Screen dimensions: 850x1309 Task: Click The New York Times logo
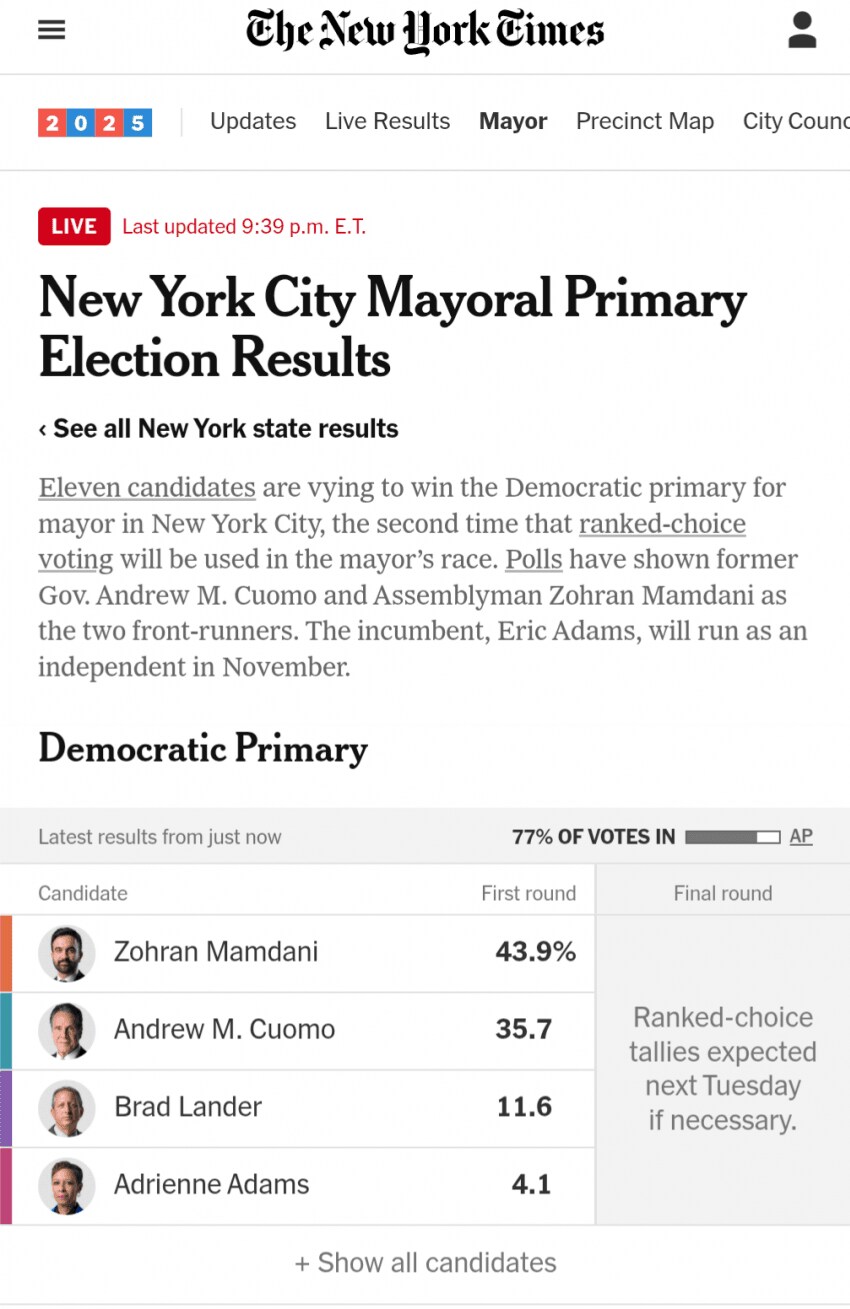425,31
